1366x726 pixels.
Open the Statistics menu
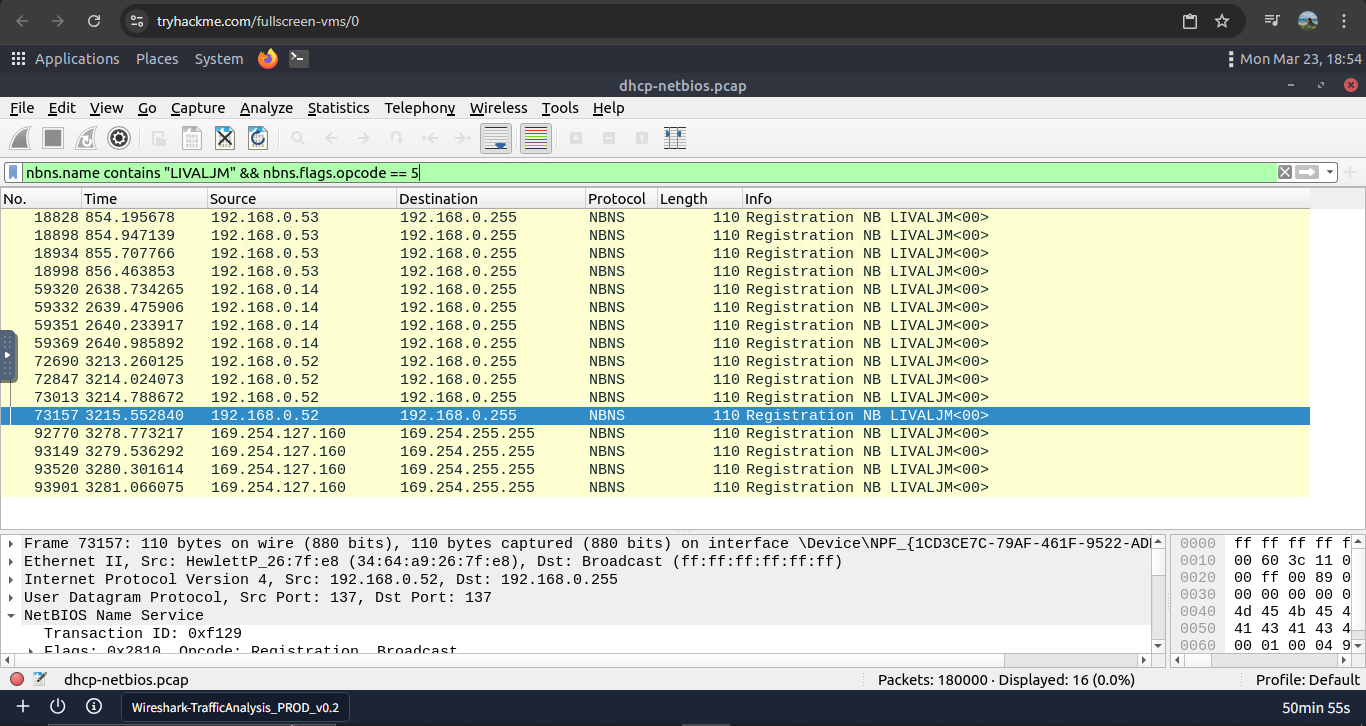click(338, 108)
